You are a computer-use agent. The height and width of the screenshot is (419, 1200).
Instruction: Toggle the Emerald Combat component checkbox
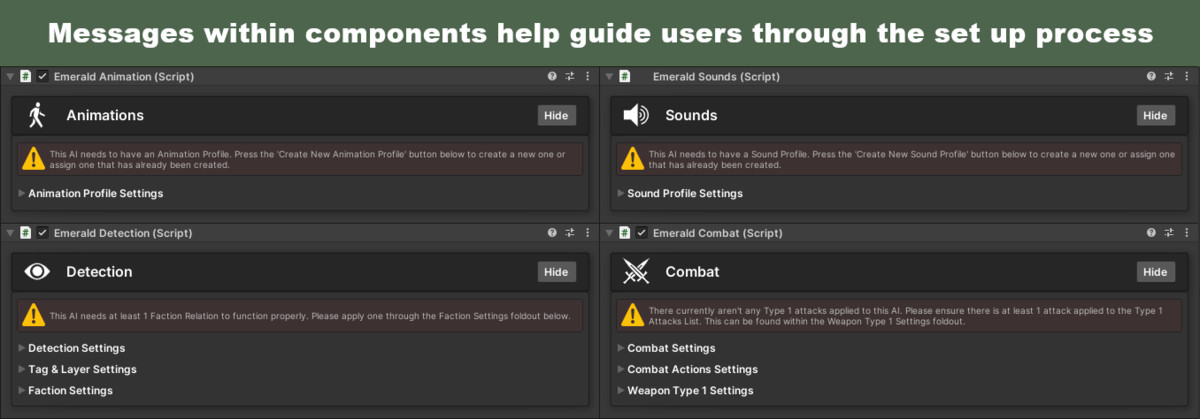point(642,233)
